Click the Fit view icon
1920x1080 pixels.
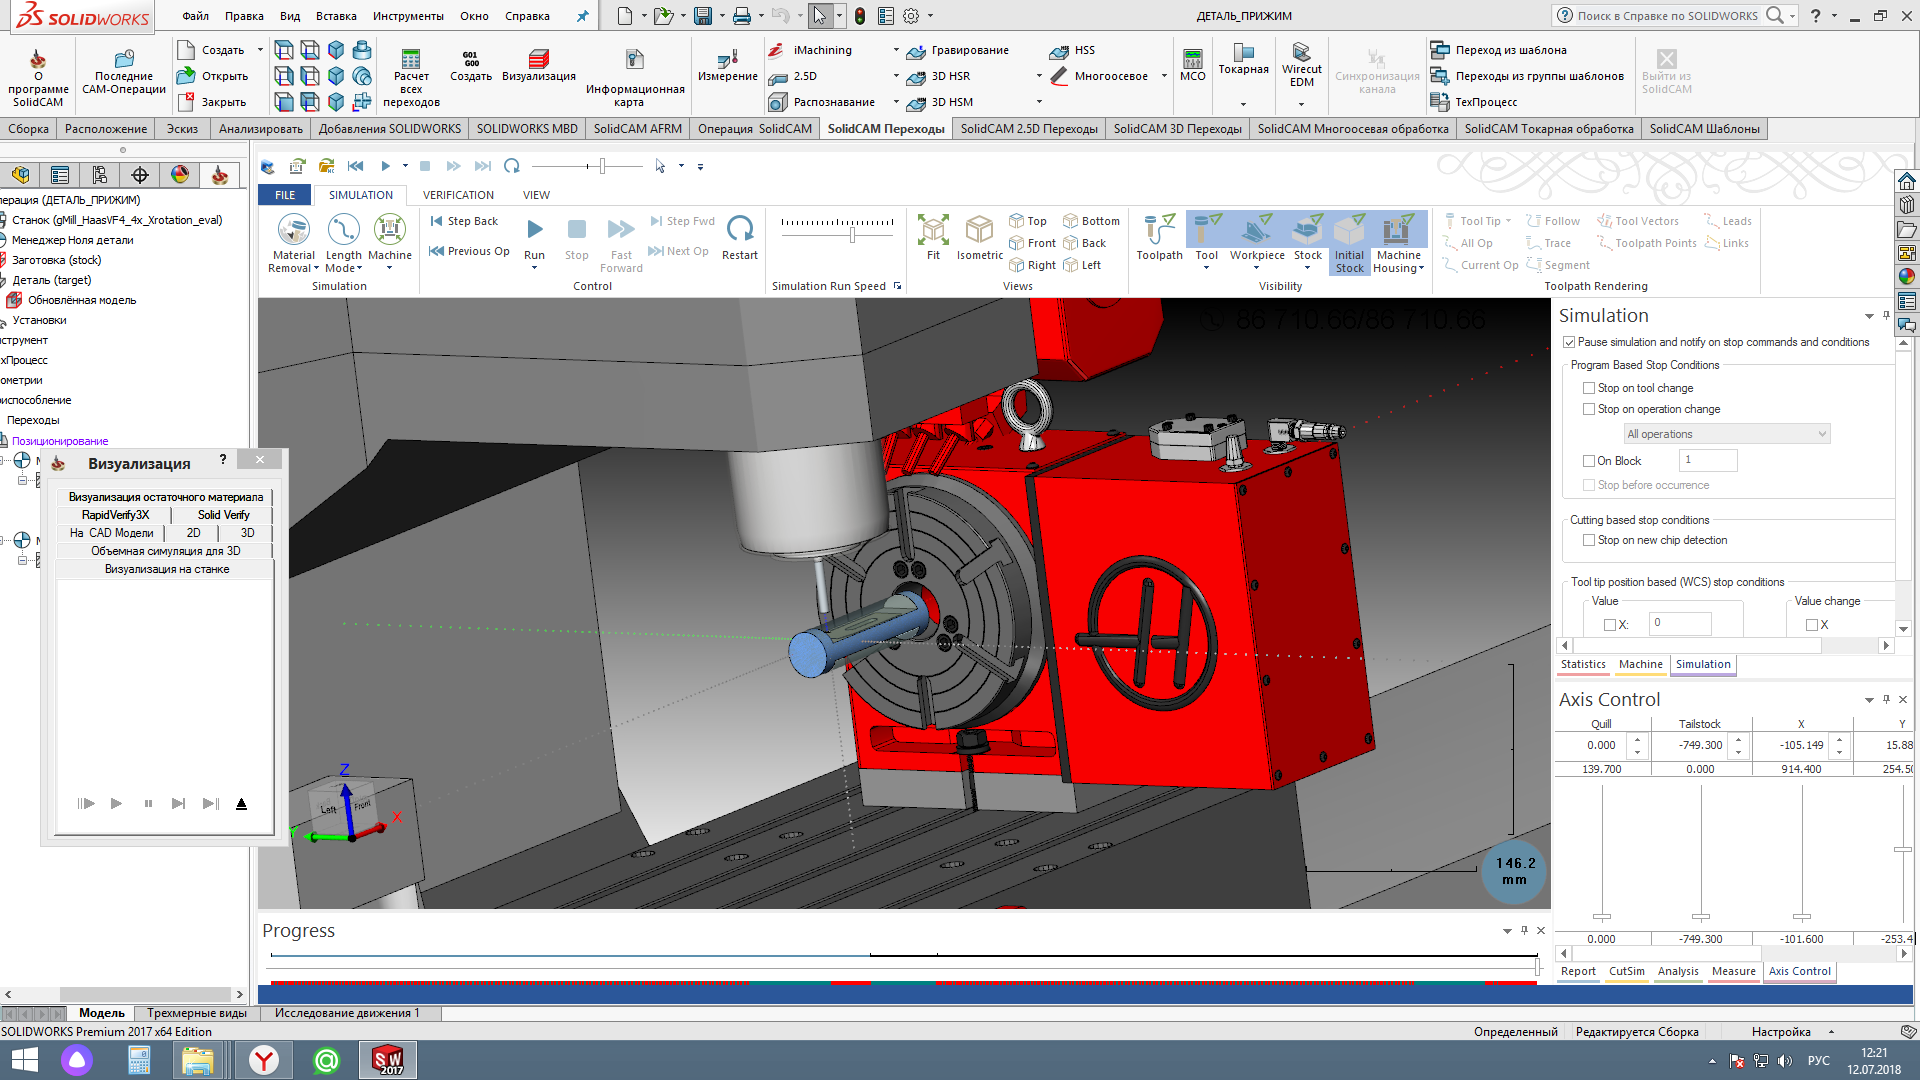click(x=933, y=231)
